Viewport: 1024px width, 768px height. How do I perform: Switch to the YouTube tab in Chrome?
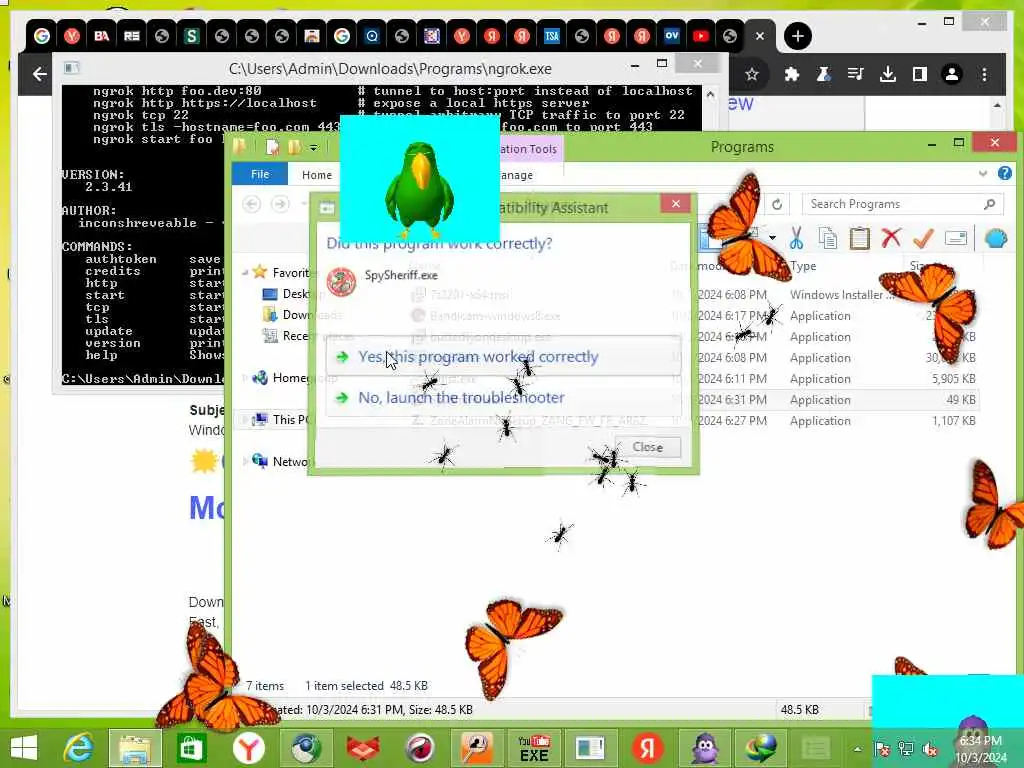[x=701, y=36]
